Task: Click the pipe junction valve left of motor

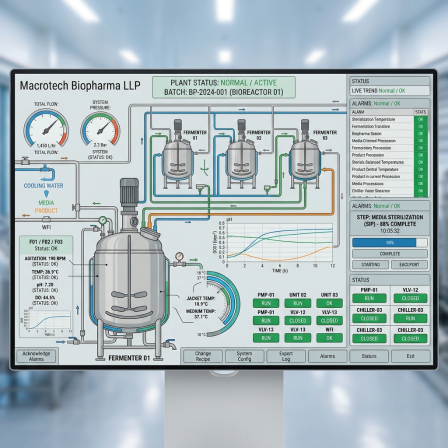Action: [76, 208]
